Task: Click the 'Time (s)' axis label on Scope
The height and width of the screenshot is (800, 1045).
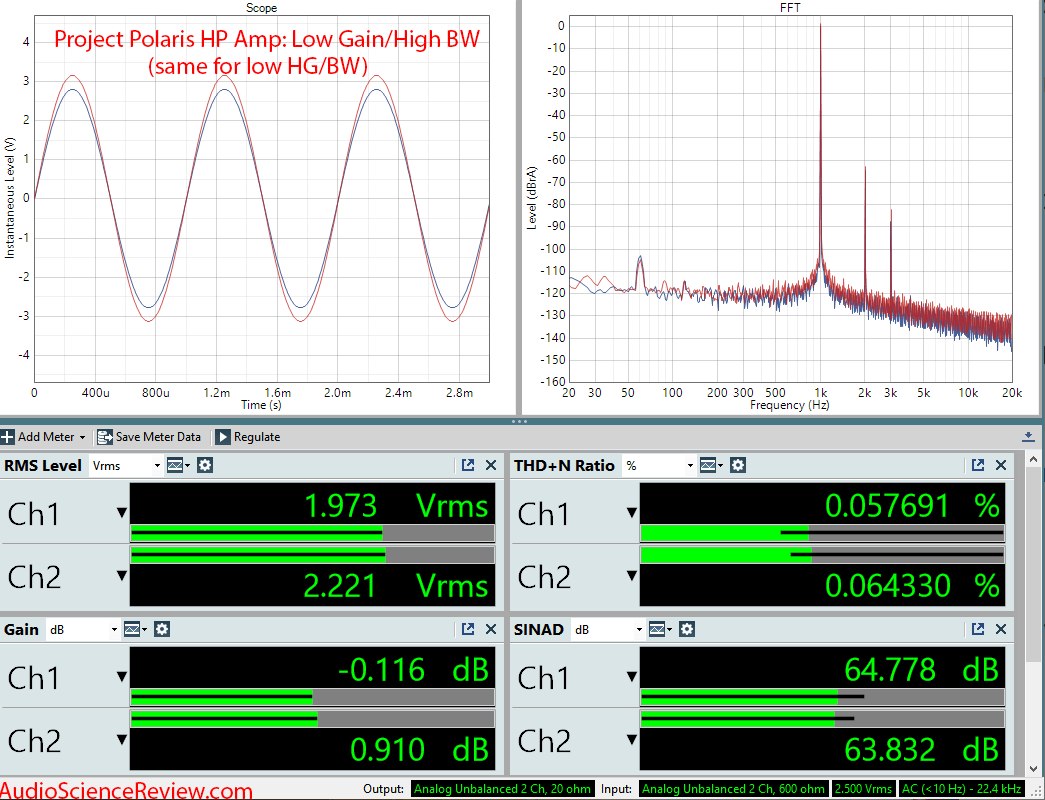Action: [261, 405]
